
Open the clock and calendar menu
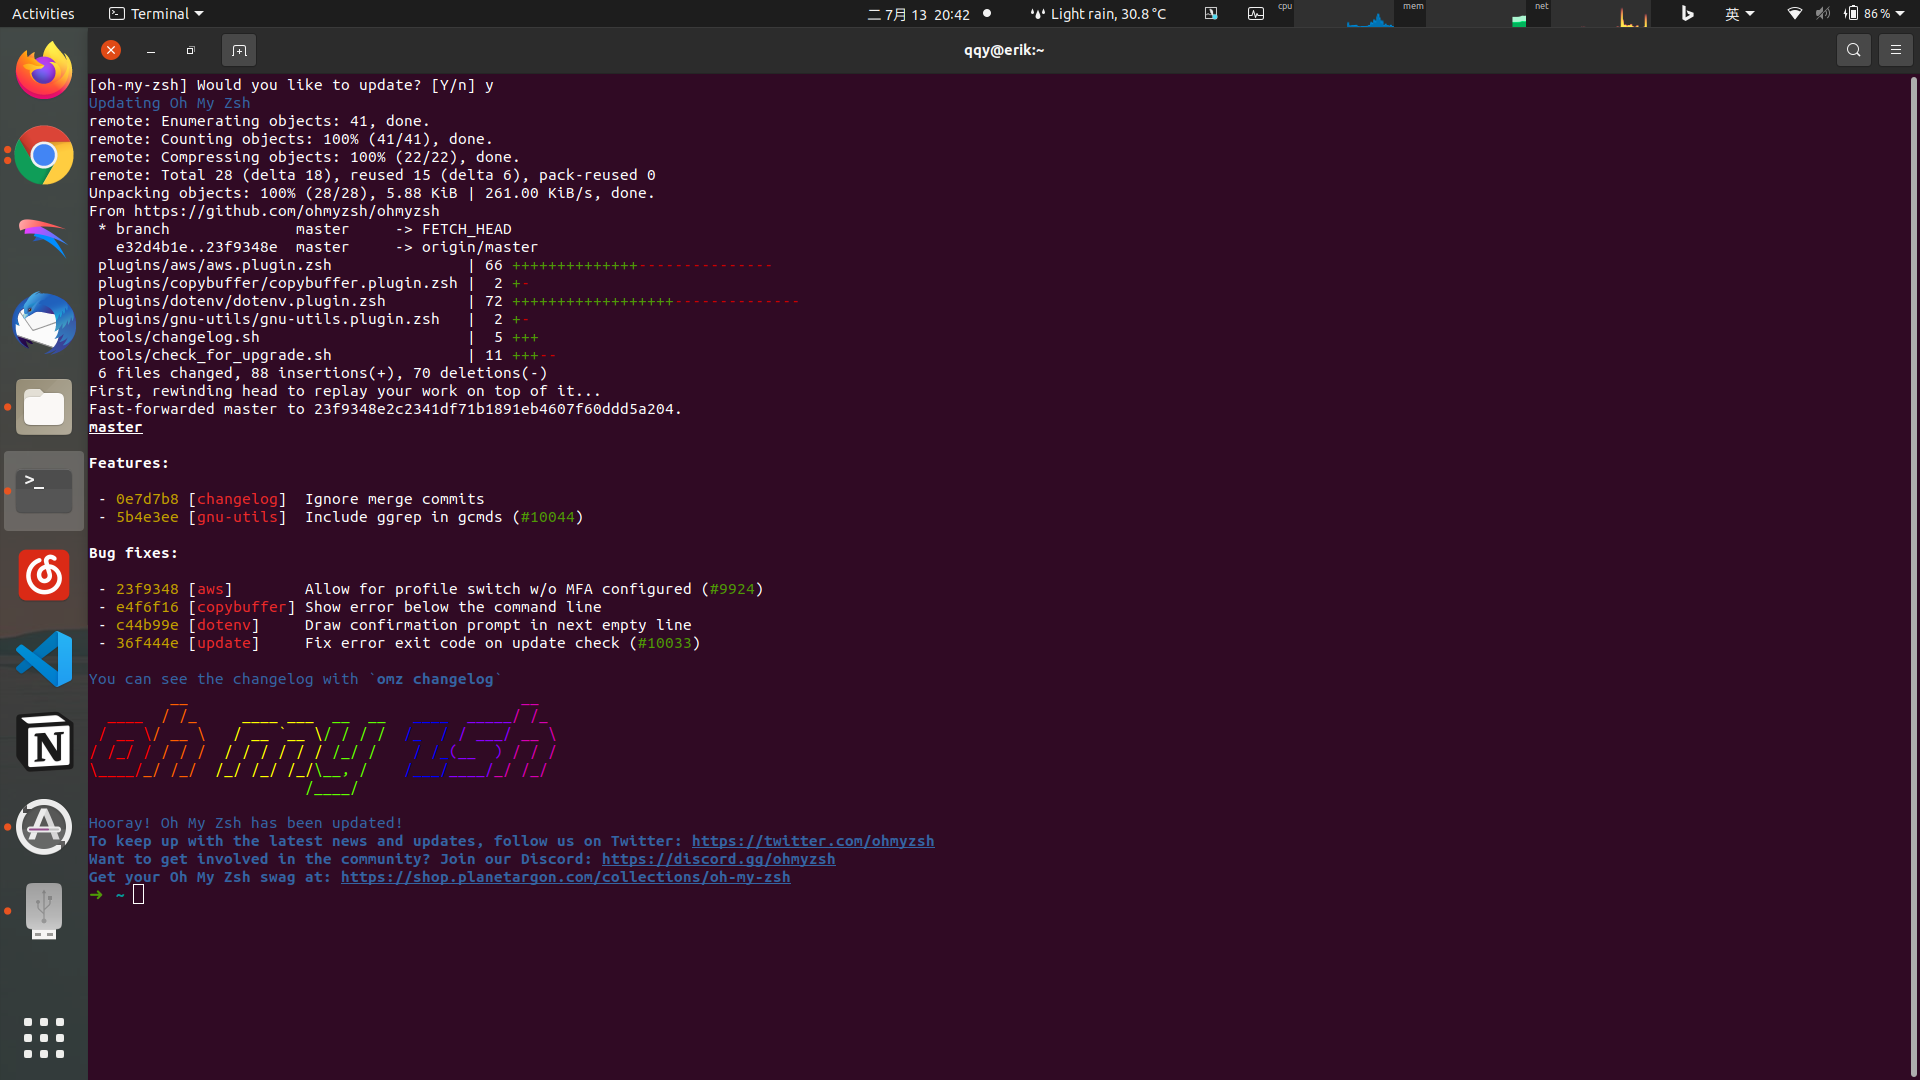919,14
